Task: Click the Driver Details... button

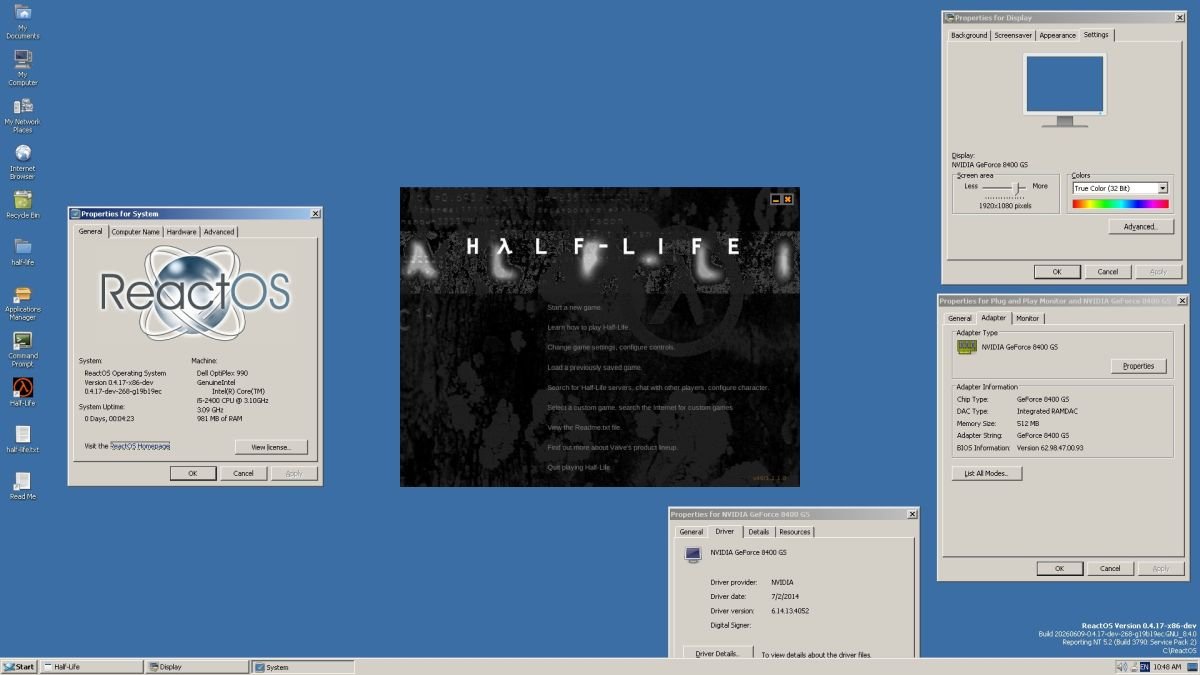Action: point(717,653)
